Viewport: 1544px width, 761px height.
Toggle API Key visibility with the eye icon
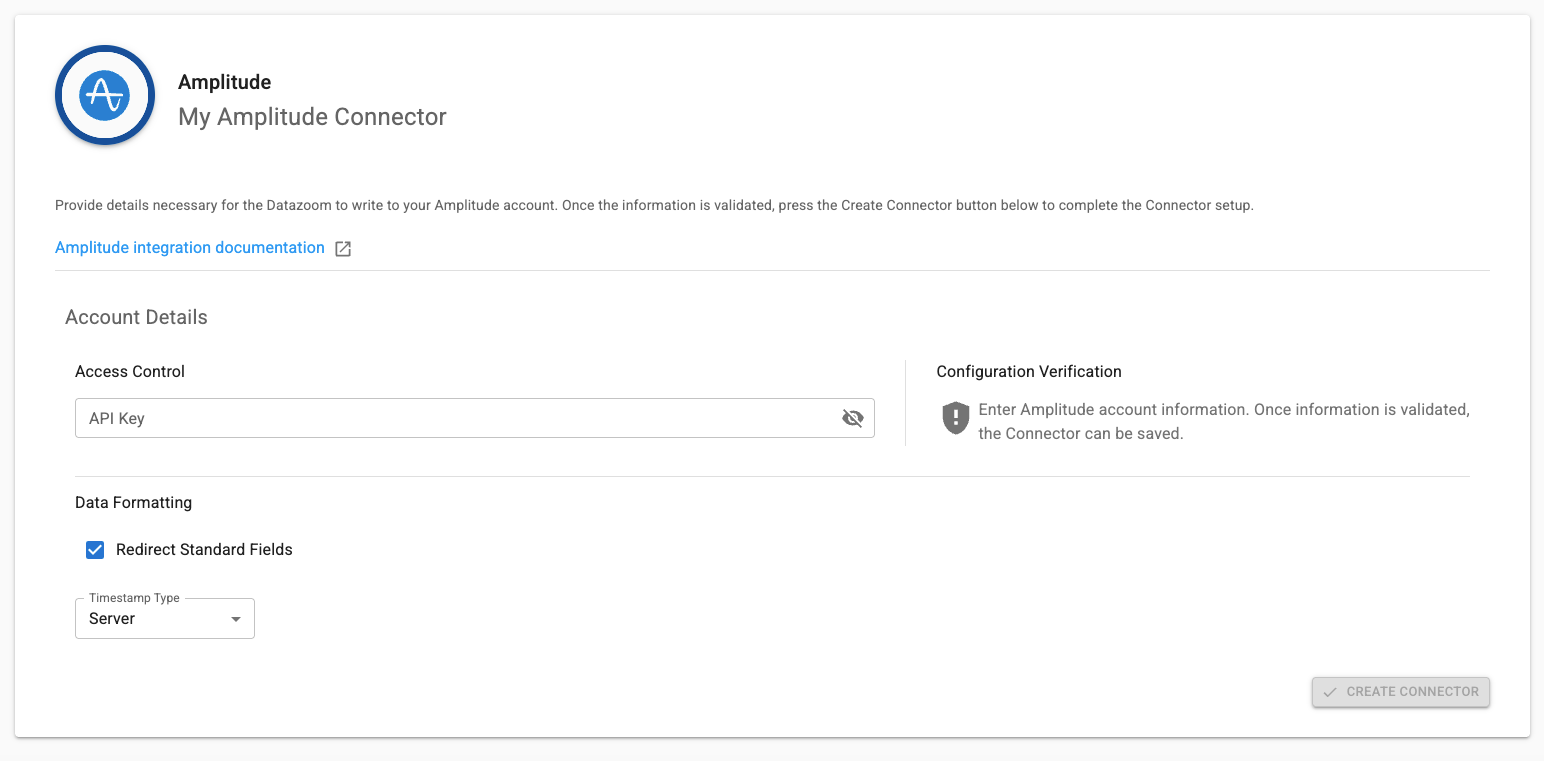852,418
